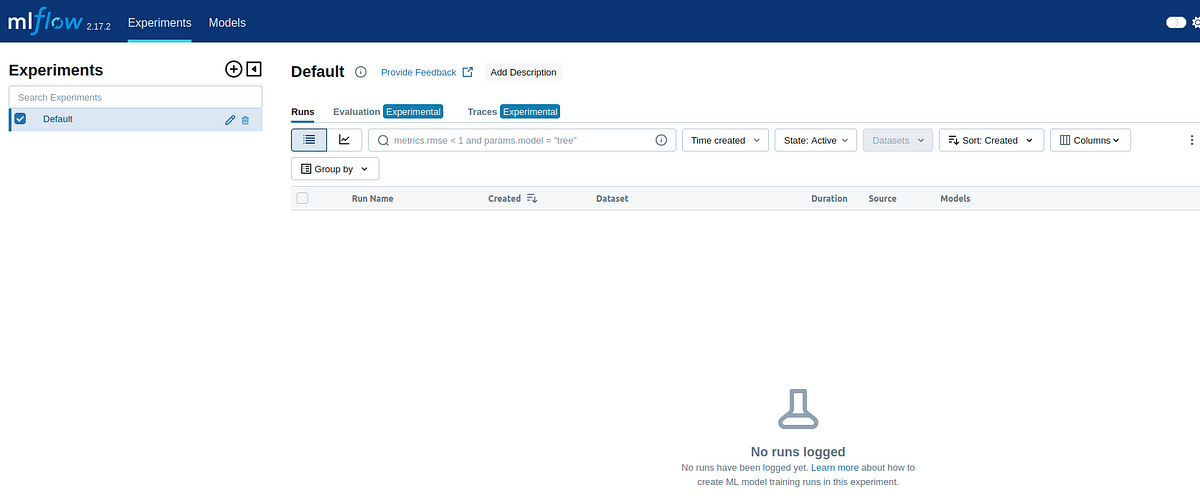Click the Run Name column header
1200x501 pixels.
tap(372, 198)
